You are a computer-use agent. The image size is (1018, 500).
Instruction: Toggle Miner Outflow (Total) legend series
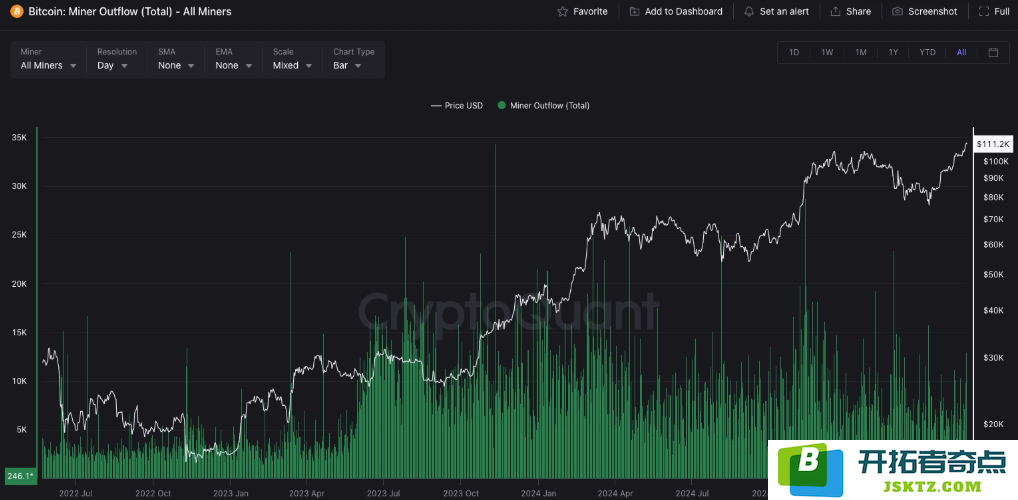(x=543, y=105)
